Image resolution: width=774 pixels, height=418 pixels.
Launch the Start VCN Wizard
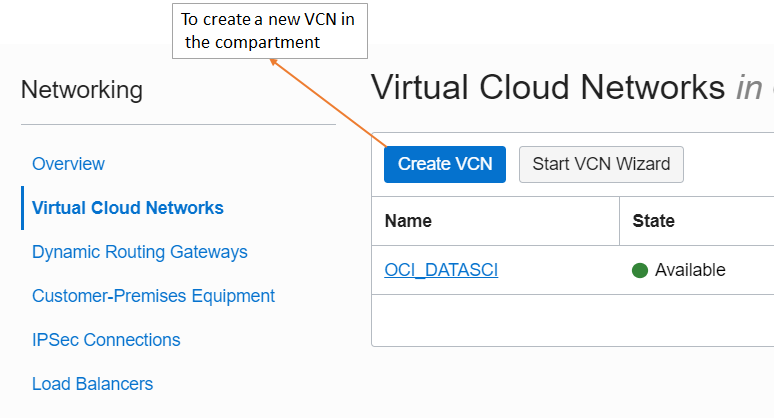pos(601,164)
